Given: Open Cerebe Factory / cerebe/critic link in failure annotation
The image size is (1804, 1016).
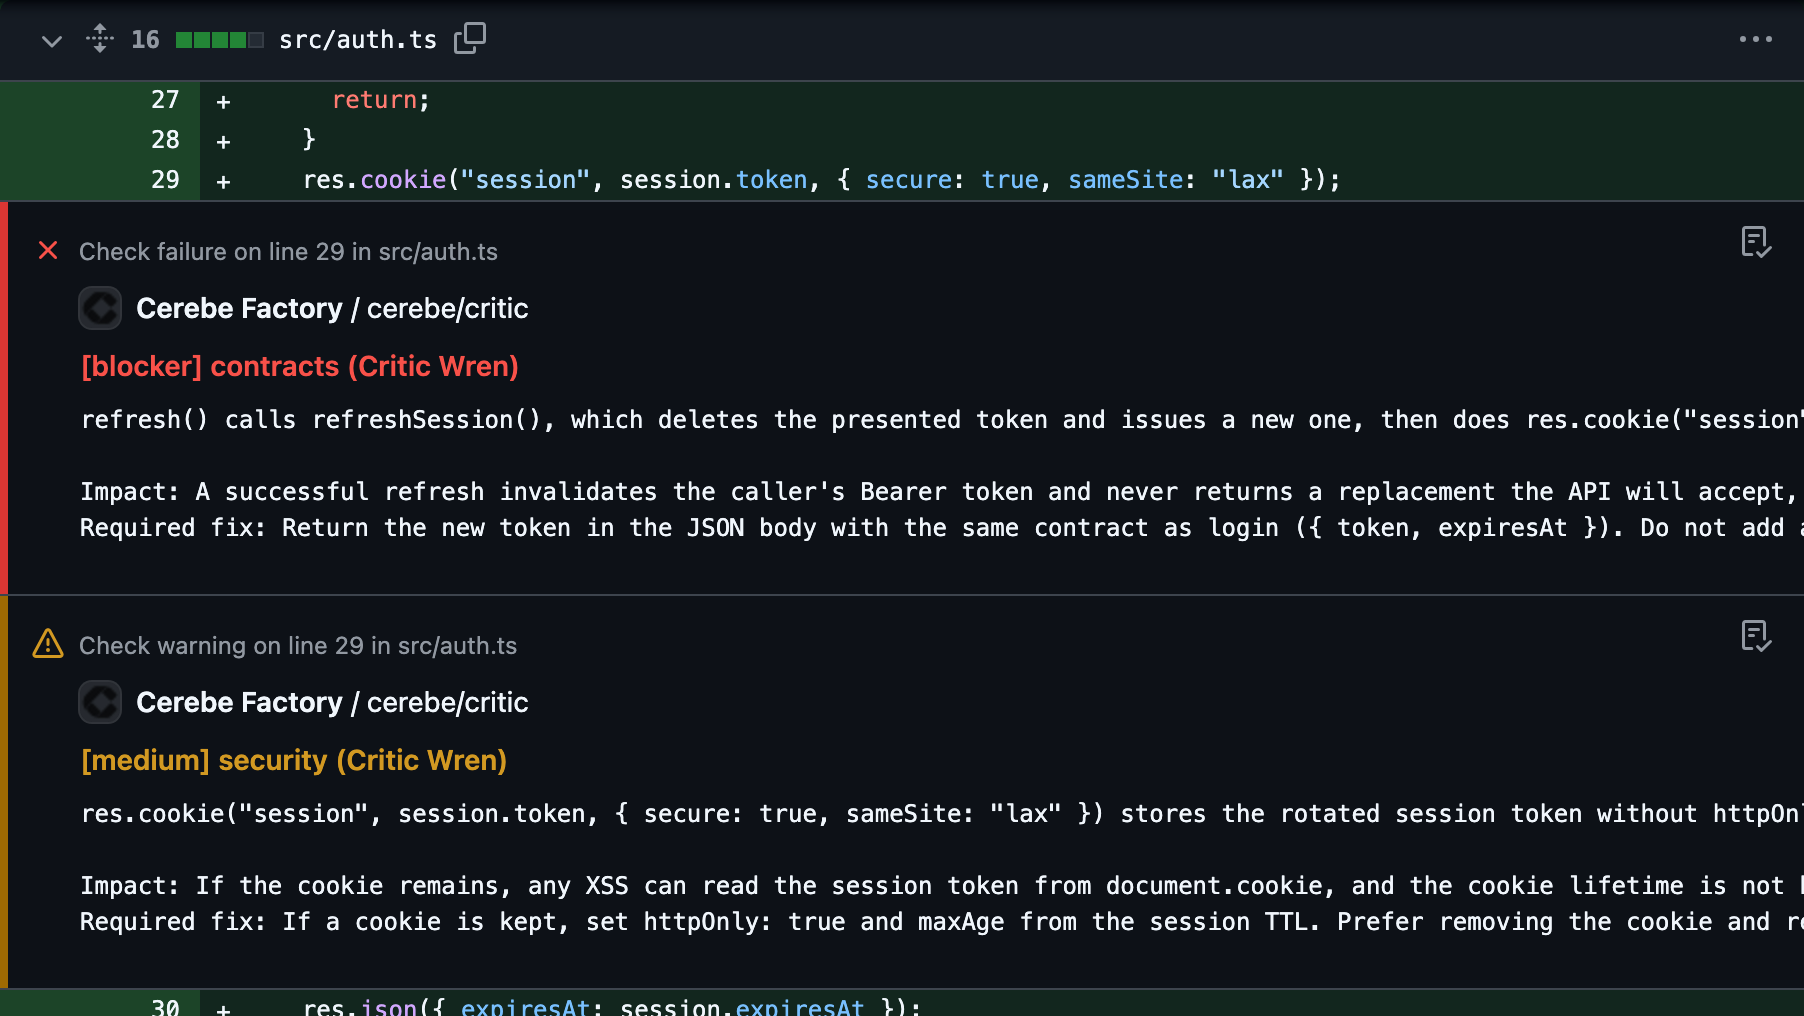Looking at the screenshot, I should tap(332, 309).
